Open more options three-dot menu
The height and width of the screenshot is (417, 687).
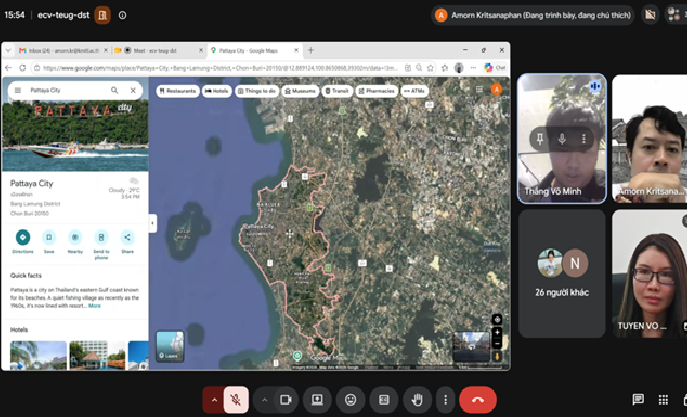coord(446,399)
